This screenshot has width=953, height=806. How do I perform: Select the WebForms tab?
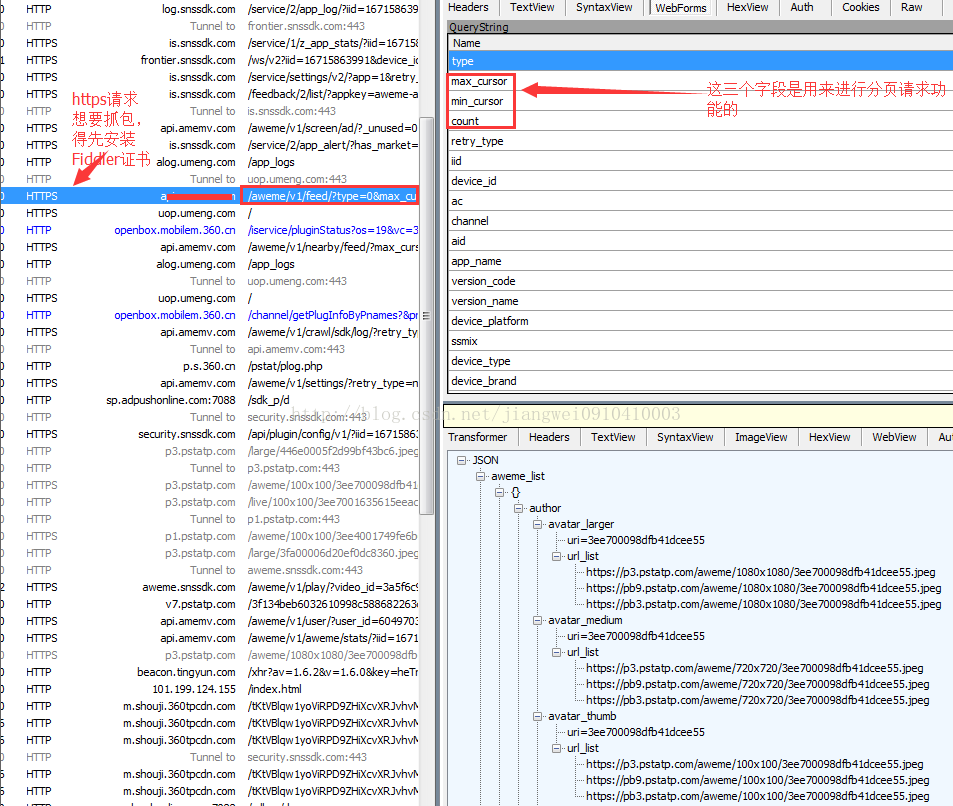pos(680,7)
